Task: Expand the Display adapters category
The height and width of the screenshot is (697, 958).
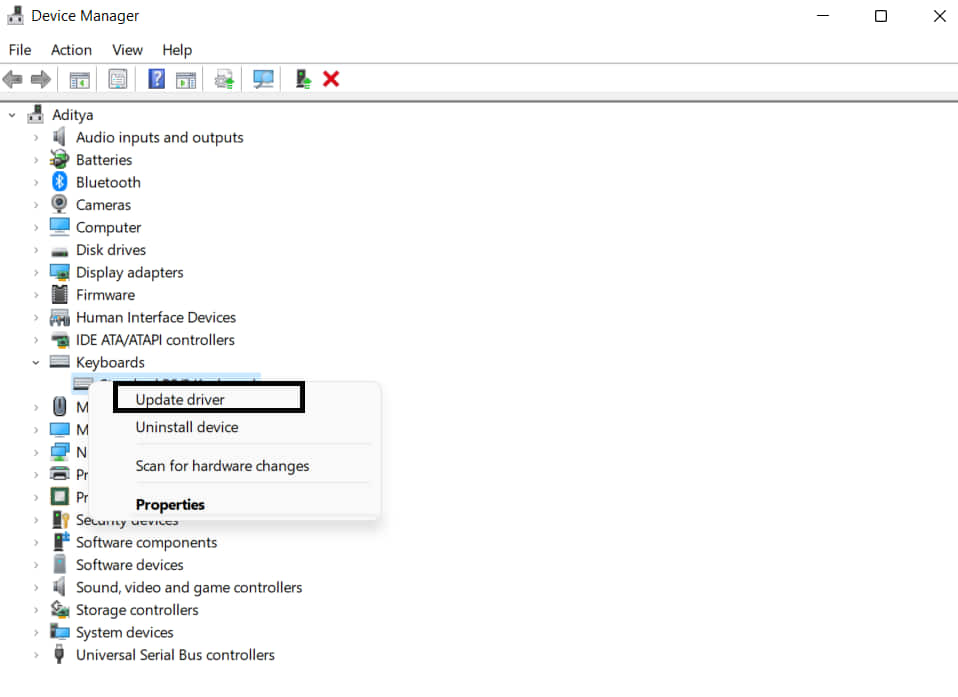Action: point(36,272)
